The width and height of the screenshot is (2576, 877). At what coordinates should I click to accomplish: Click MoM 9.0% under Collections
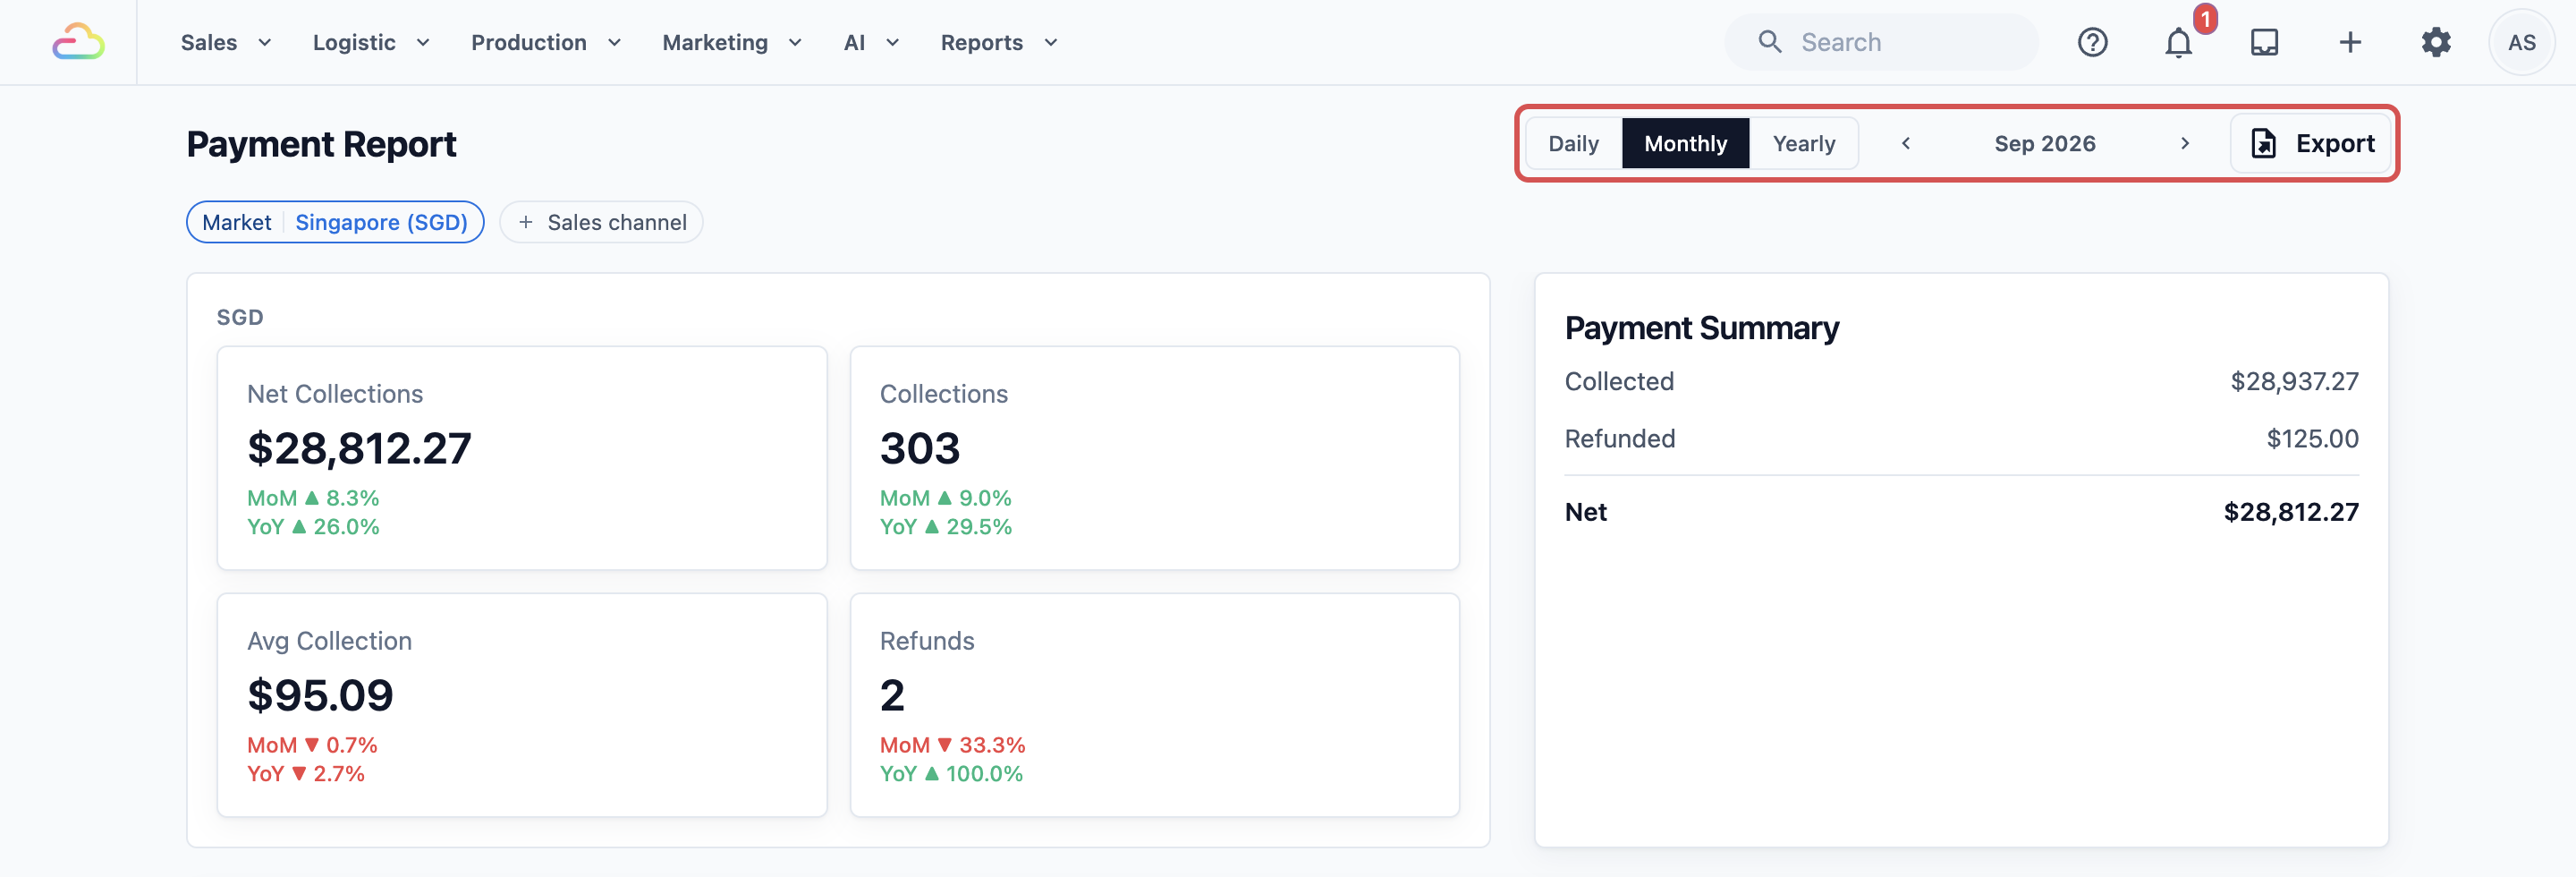[945, 498]
